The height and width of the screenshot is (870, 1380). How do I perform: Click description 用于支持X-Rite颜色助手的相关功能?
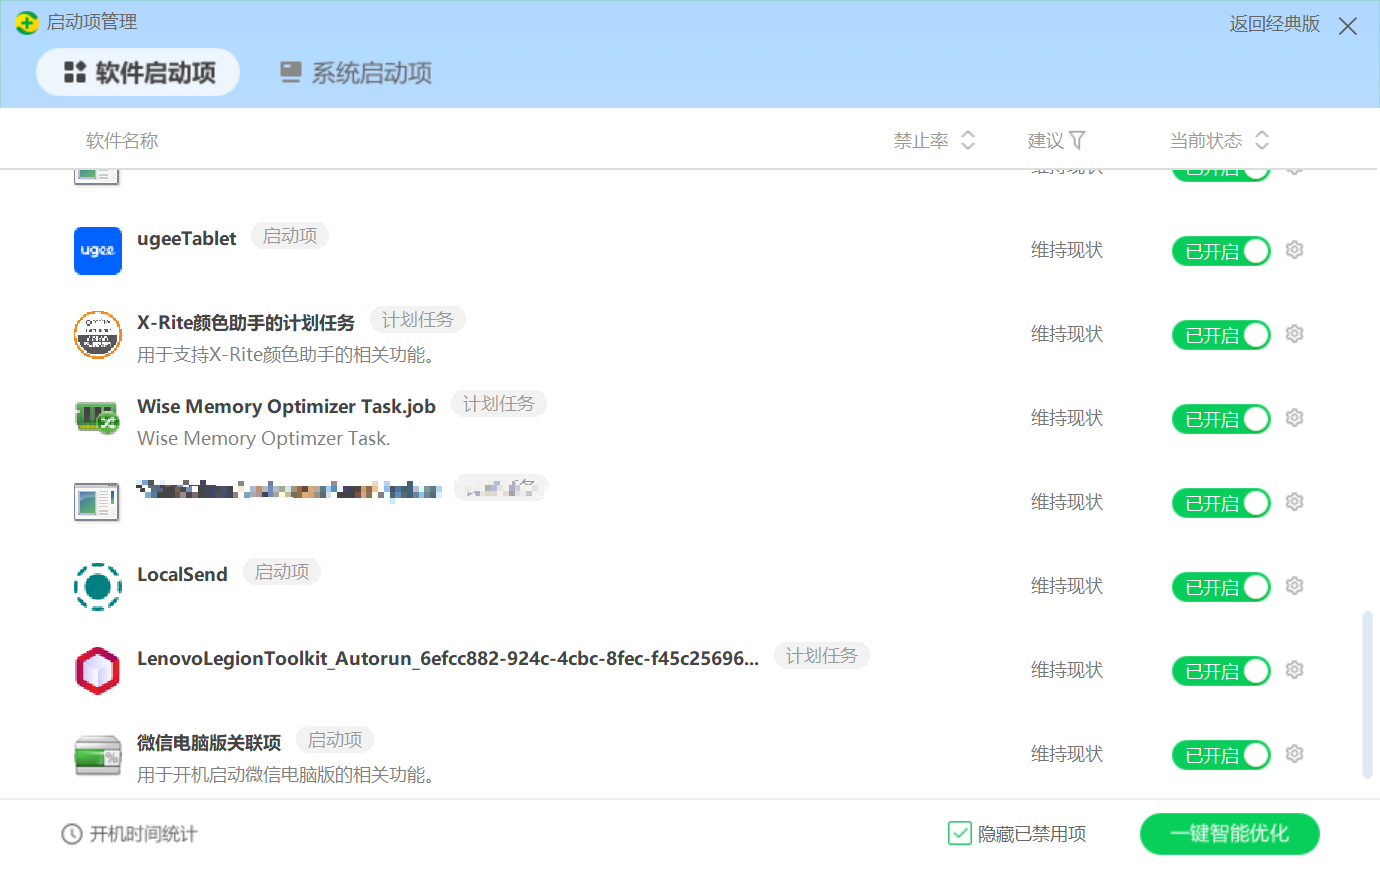(x=286, y=355)
